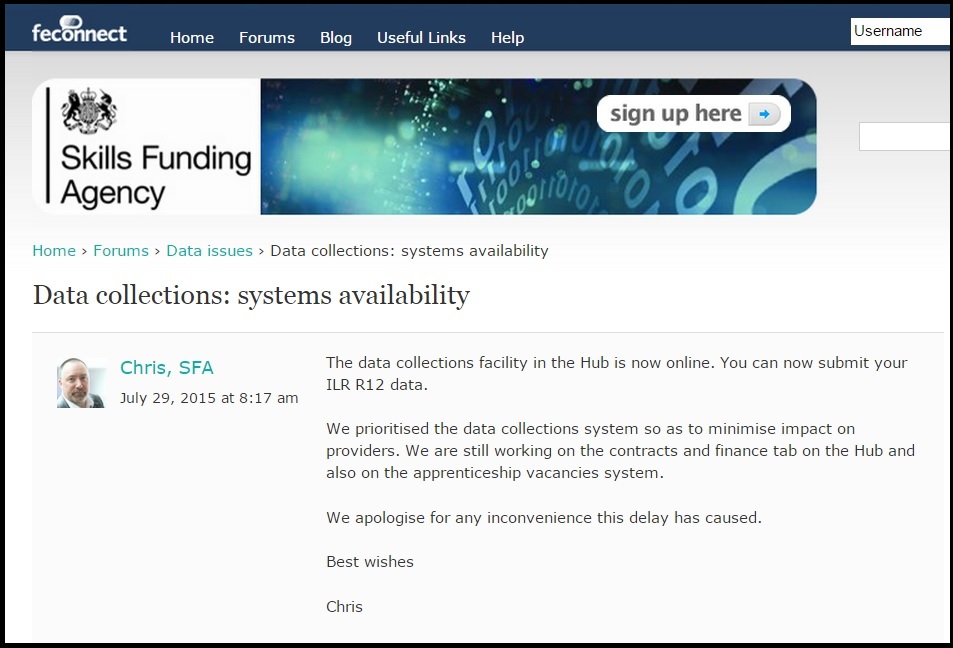Click the blue arrow on sign up button
953x648 pixels.
[x=764, y=114]
